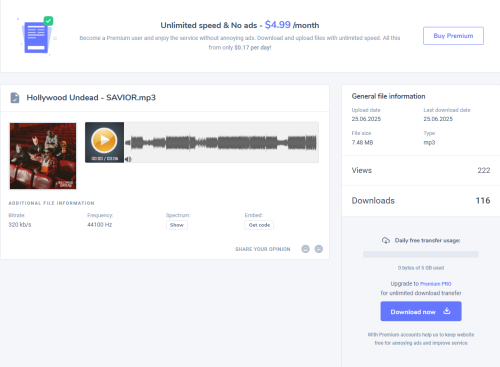Get the embed code
500x367 pixels.
click(x=259, y=225)
